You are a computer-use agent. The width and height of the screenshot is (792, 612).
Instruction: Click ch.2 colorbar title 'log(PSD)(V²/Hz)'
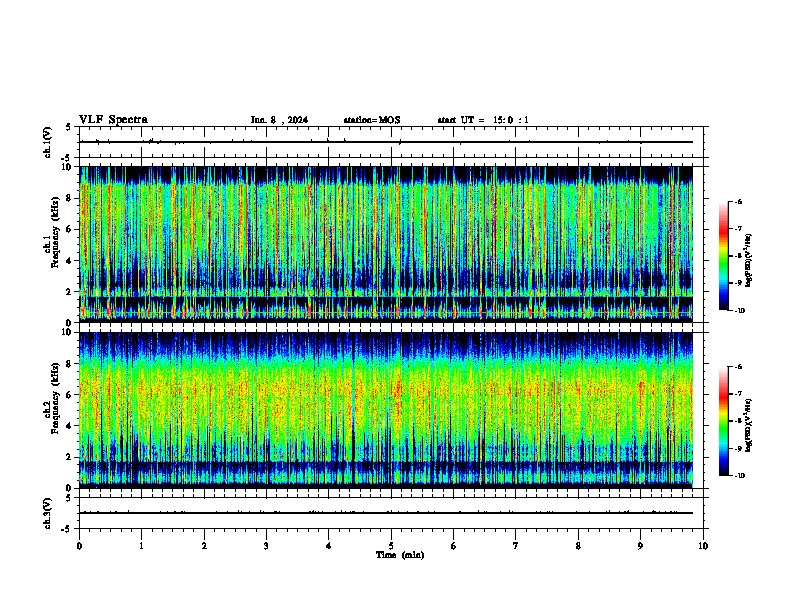pyautogui.click(x=749, y=425)
